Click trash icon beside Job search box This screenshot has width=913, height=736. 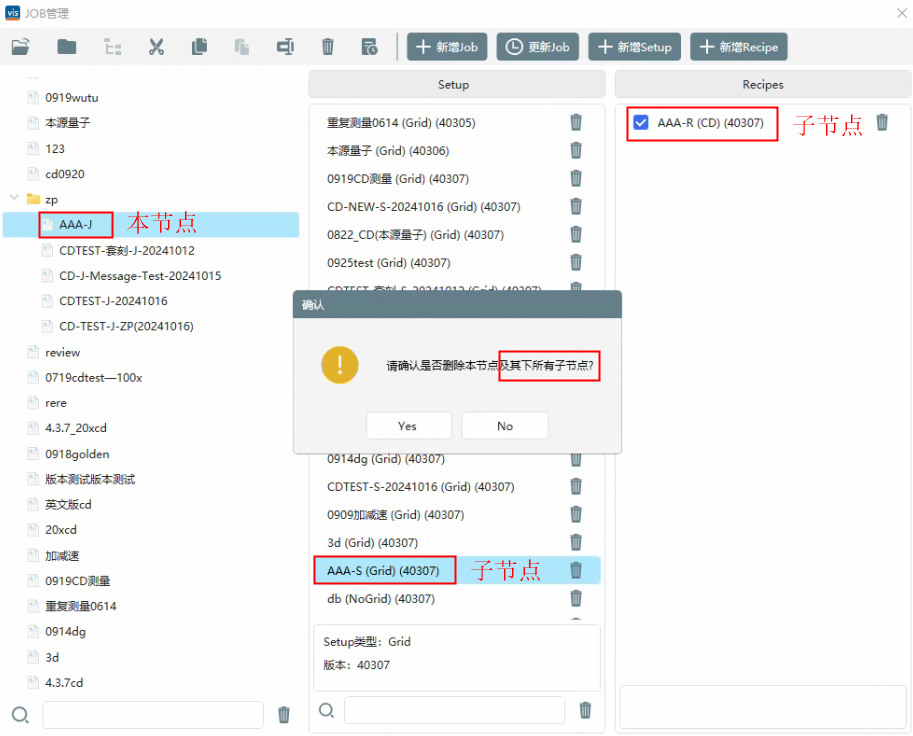point(284,714)
